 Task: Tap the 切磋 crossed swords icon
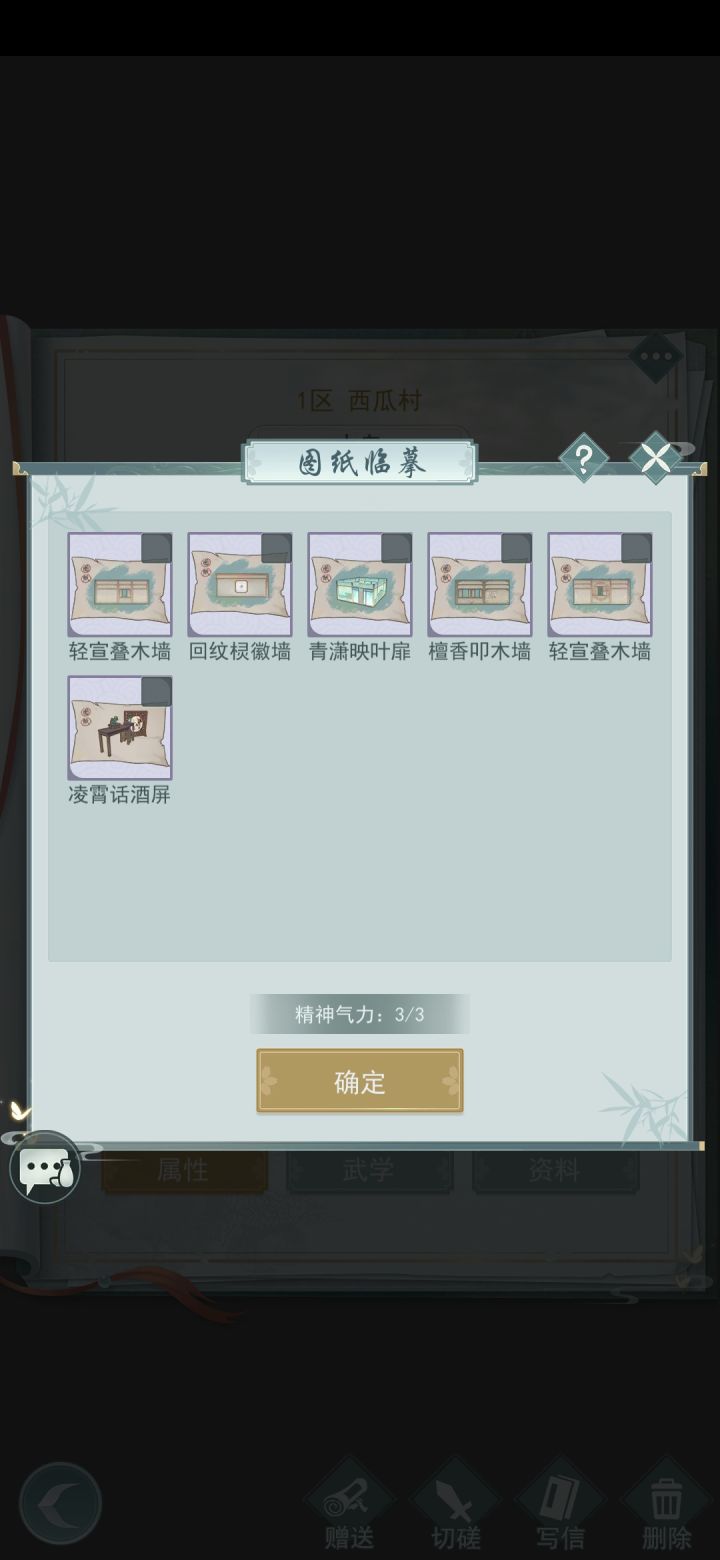coord(456,1504)
